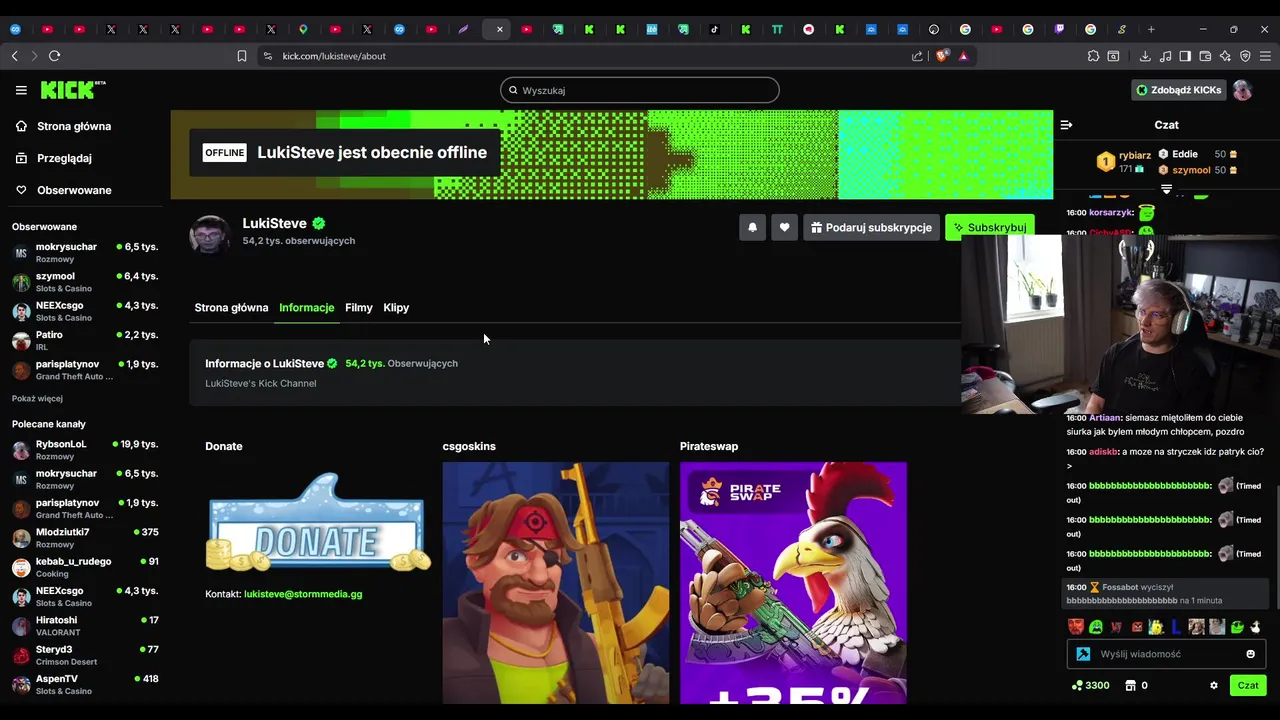Expand the gift leaderboard using the down arrow
This screenshot has height=720, width=1280.
point(1166,189)
